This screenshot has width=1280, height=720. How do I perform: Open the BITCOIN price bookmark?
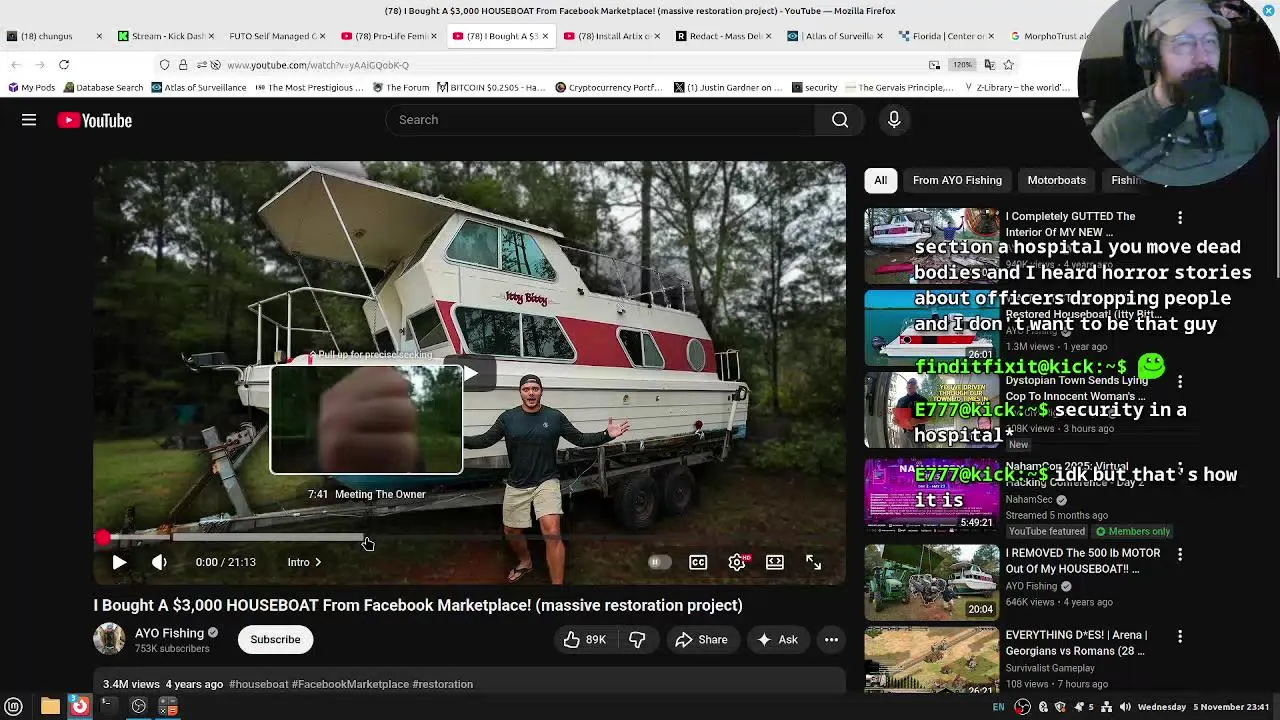pyautogui.click(x=490, y=87)
